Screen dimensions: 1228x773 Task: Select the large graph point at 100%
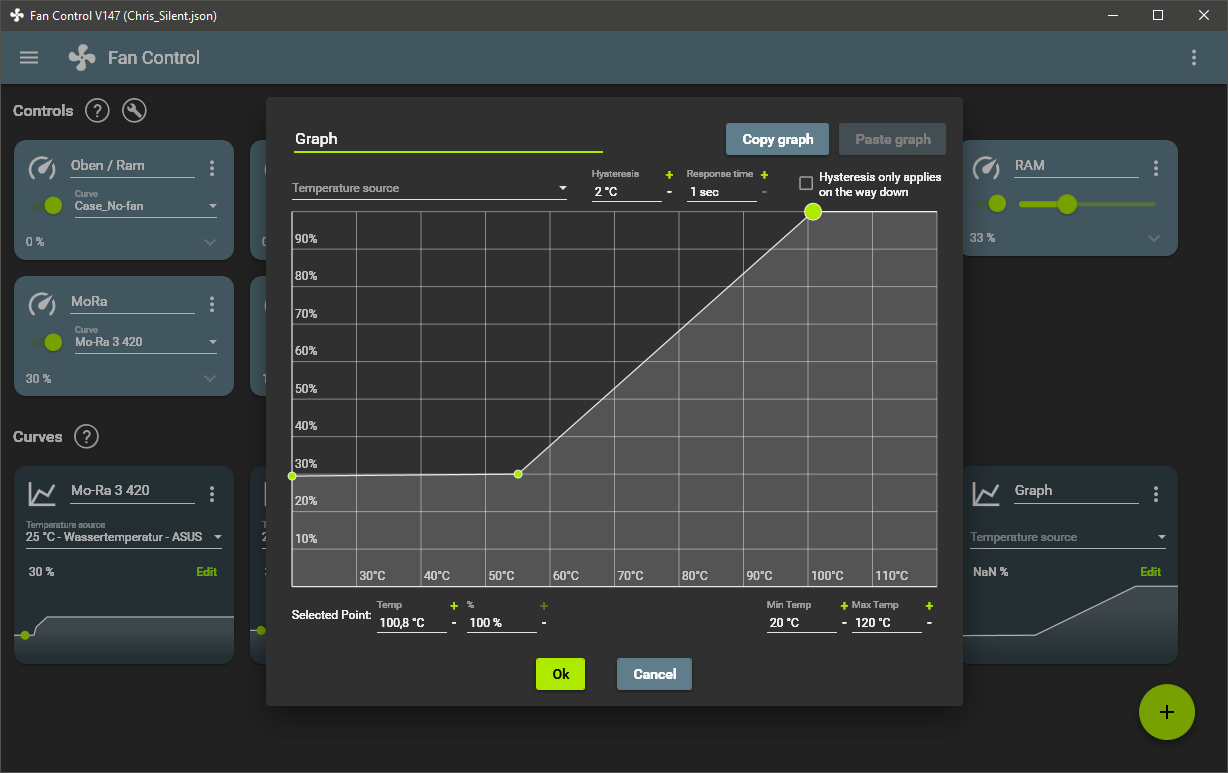click(813, 211)
